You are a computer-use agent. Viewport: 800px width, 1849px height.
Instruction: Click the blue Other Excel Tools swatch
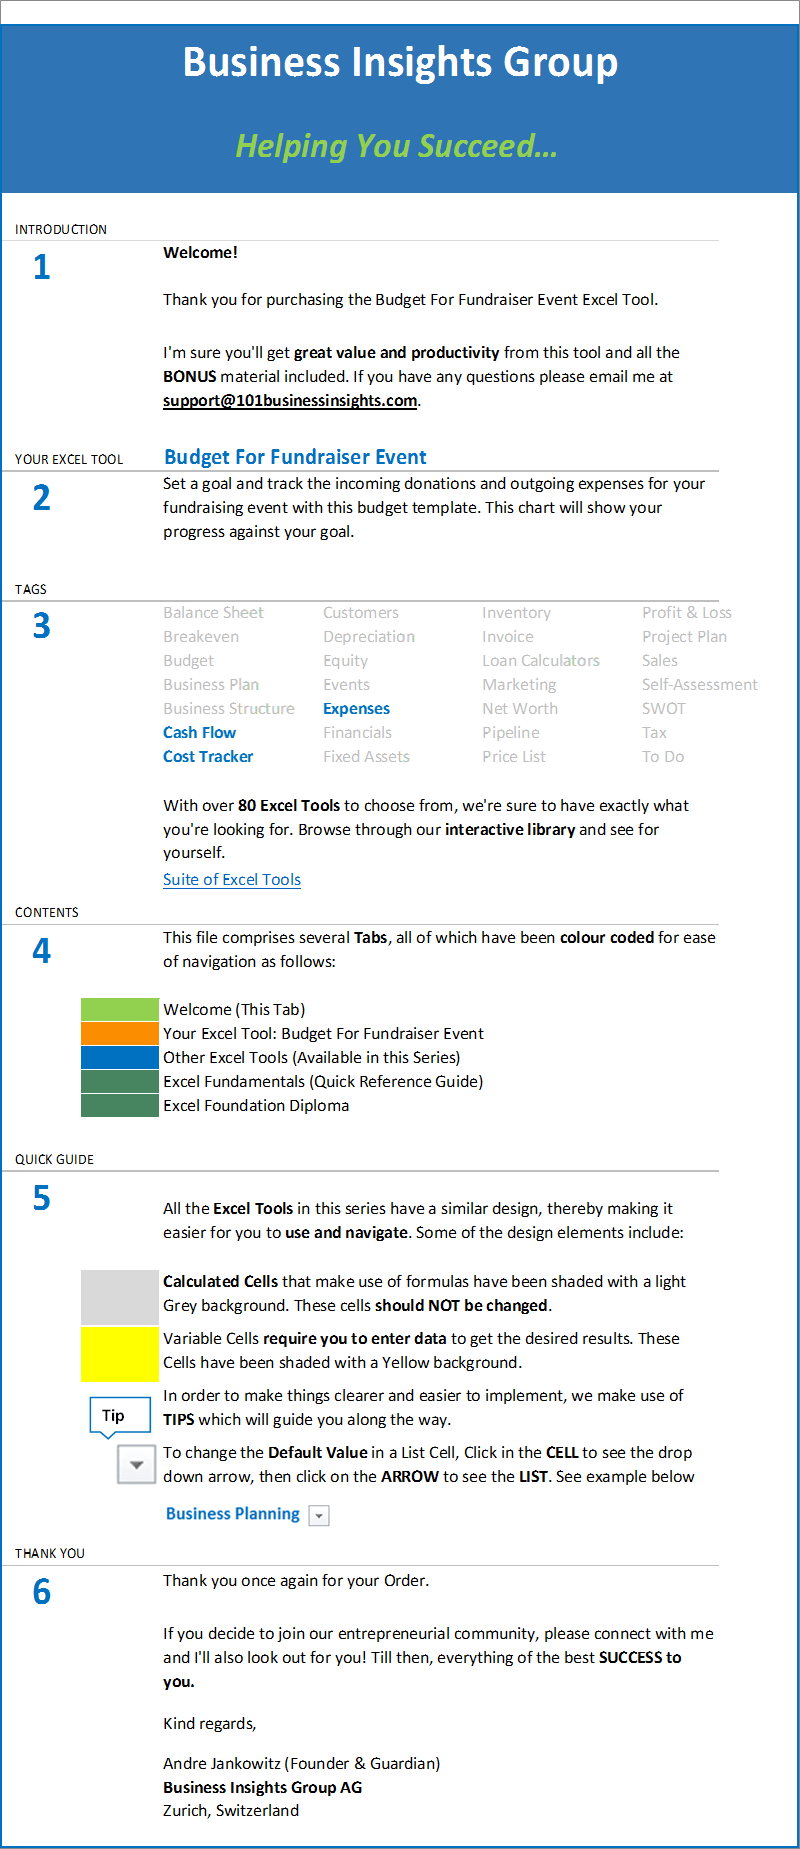coord(120,1058)
